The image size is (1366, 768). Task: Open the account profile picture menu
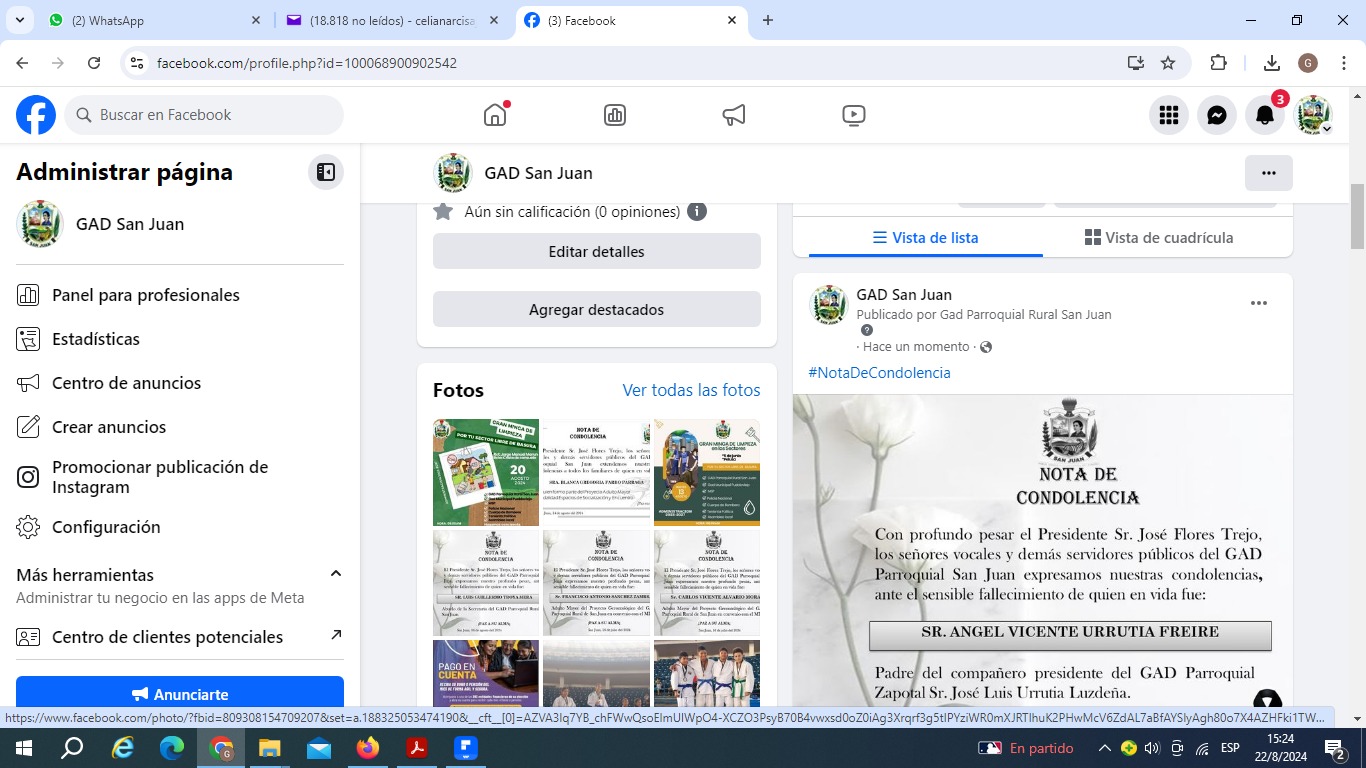(x=1314, y=115)
